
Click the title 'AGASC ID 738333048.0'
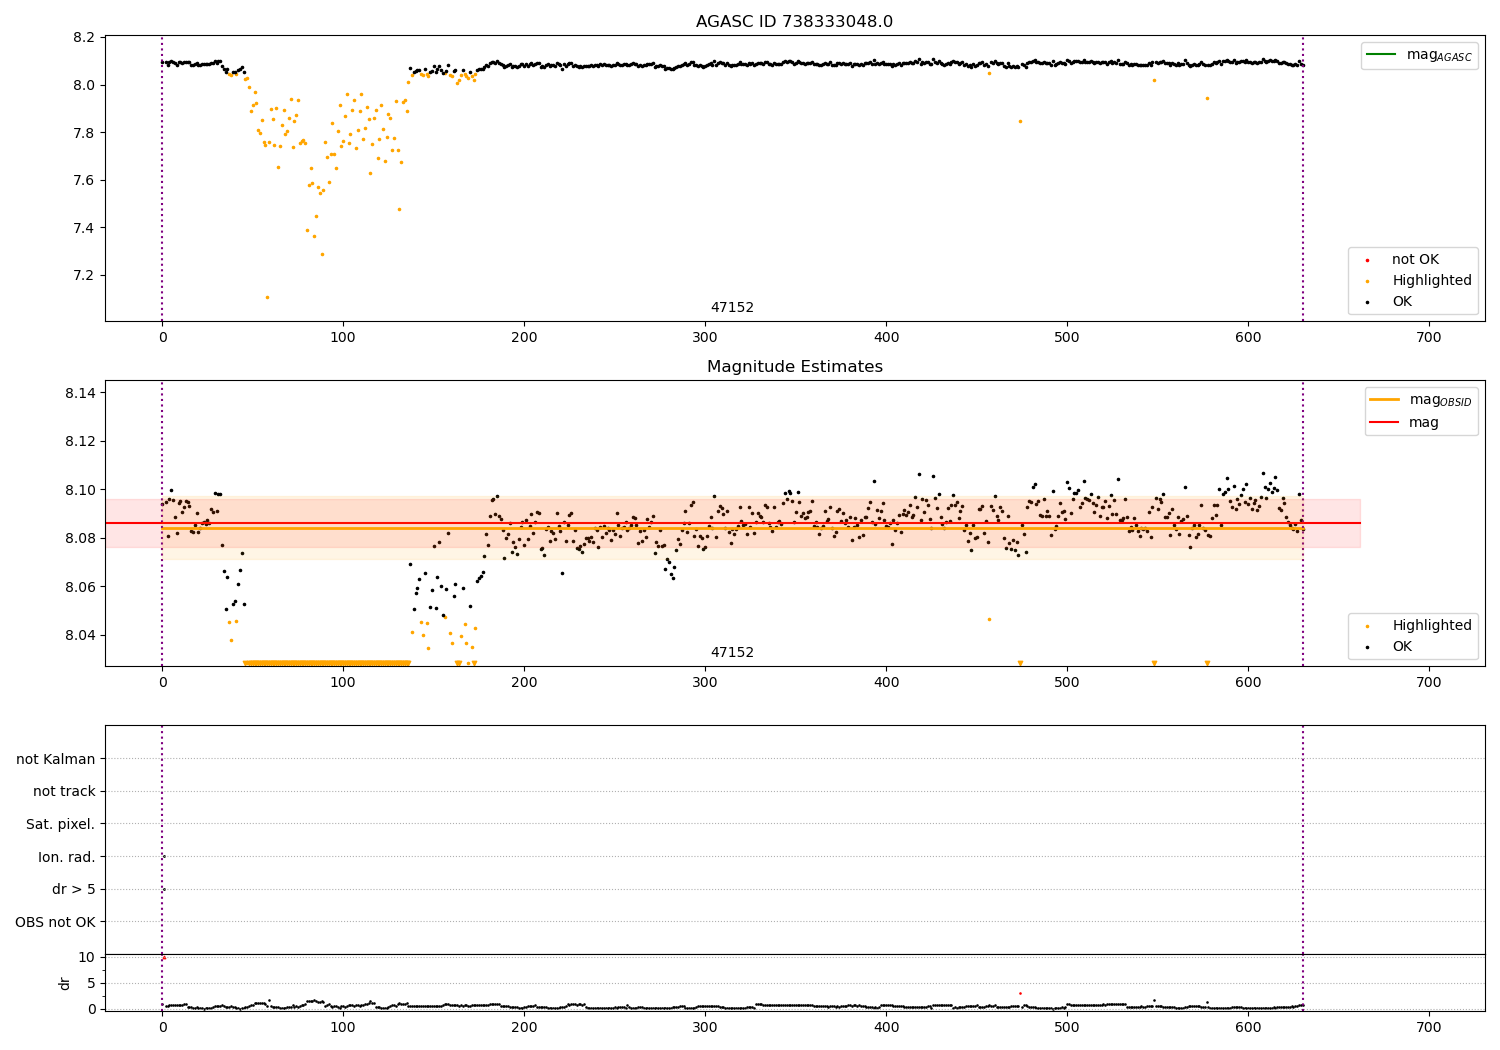point(794,22)
